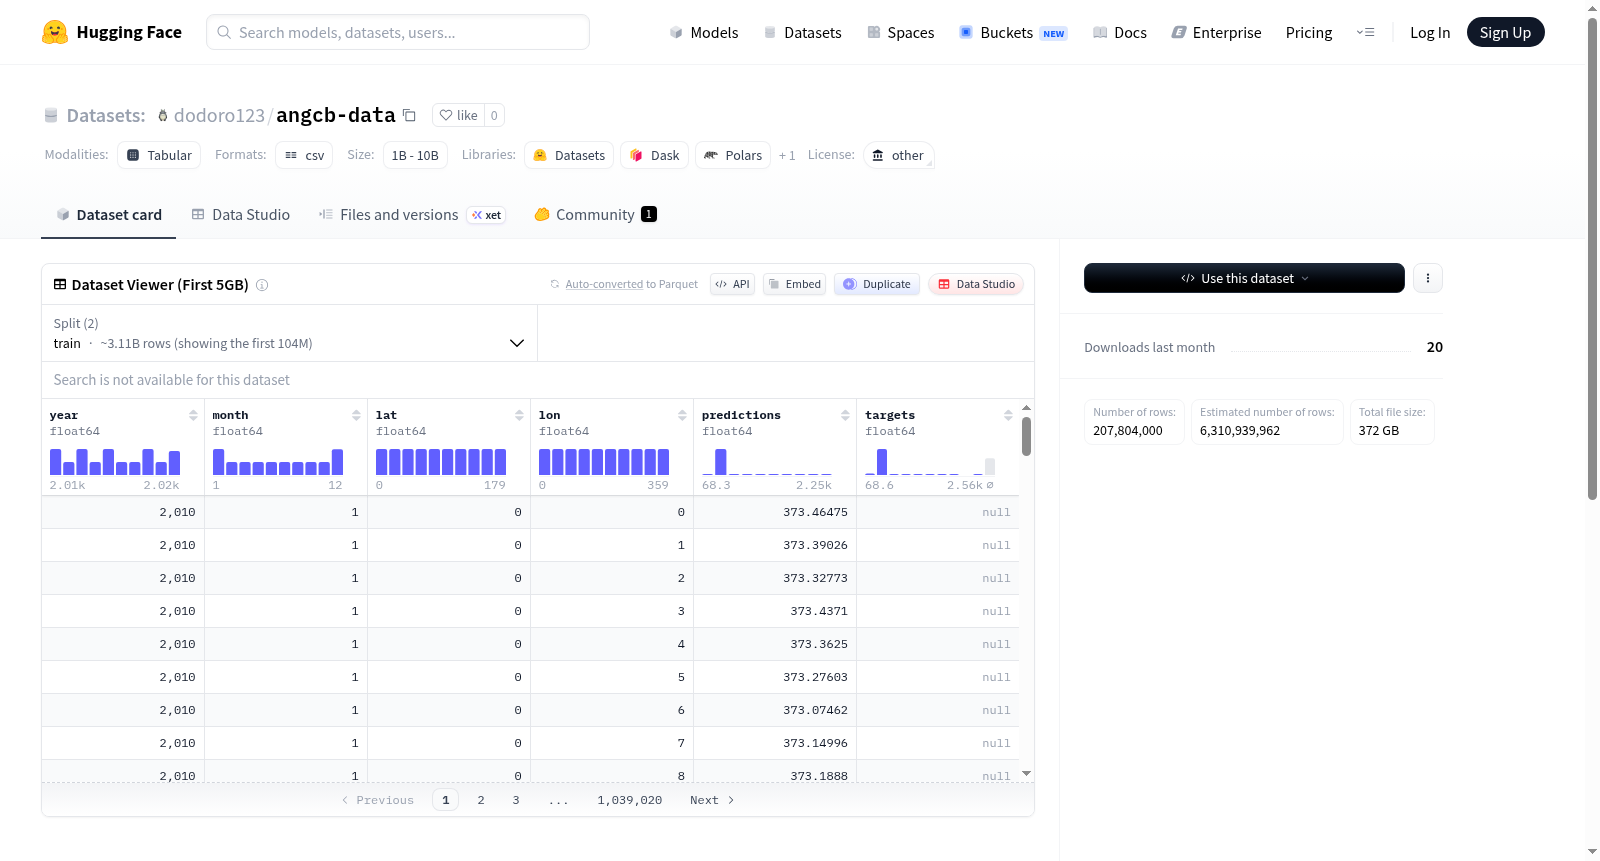Viewport: 1600px width, 861px height.
Task: Open the more options kebab menu
Action: pyautogui.click(x=1428, y=278)
